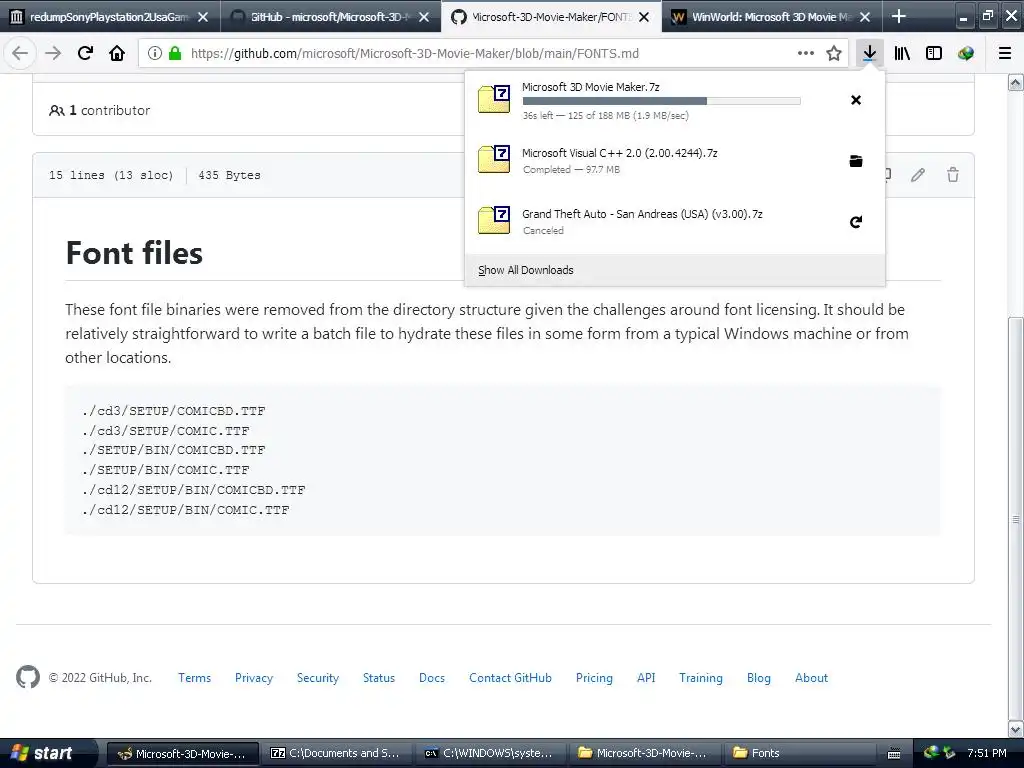1024x768 pixels.
Task: Open the browser home page
Action: 117,53
